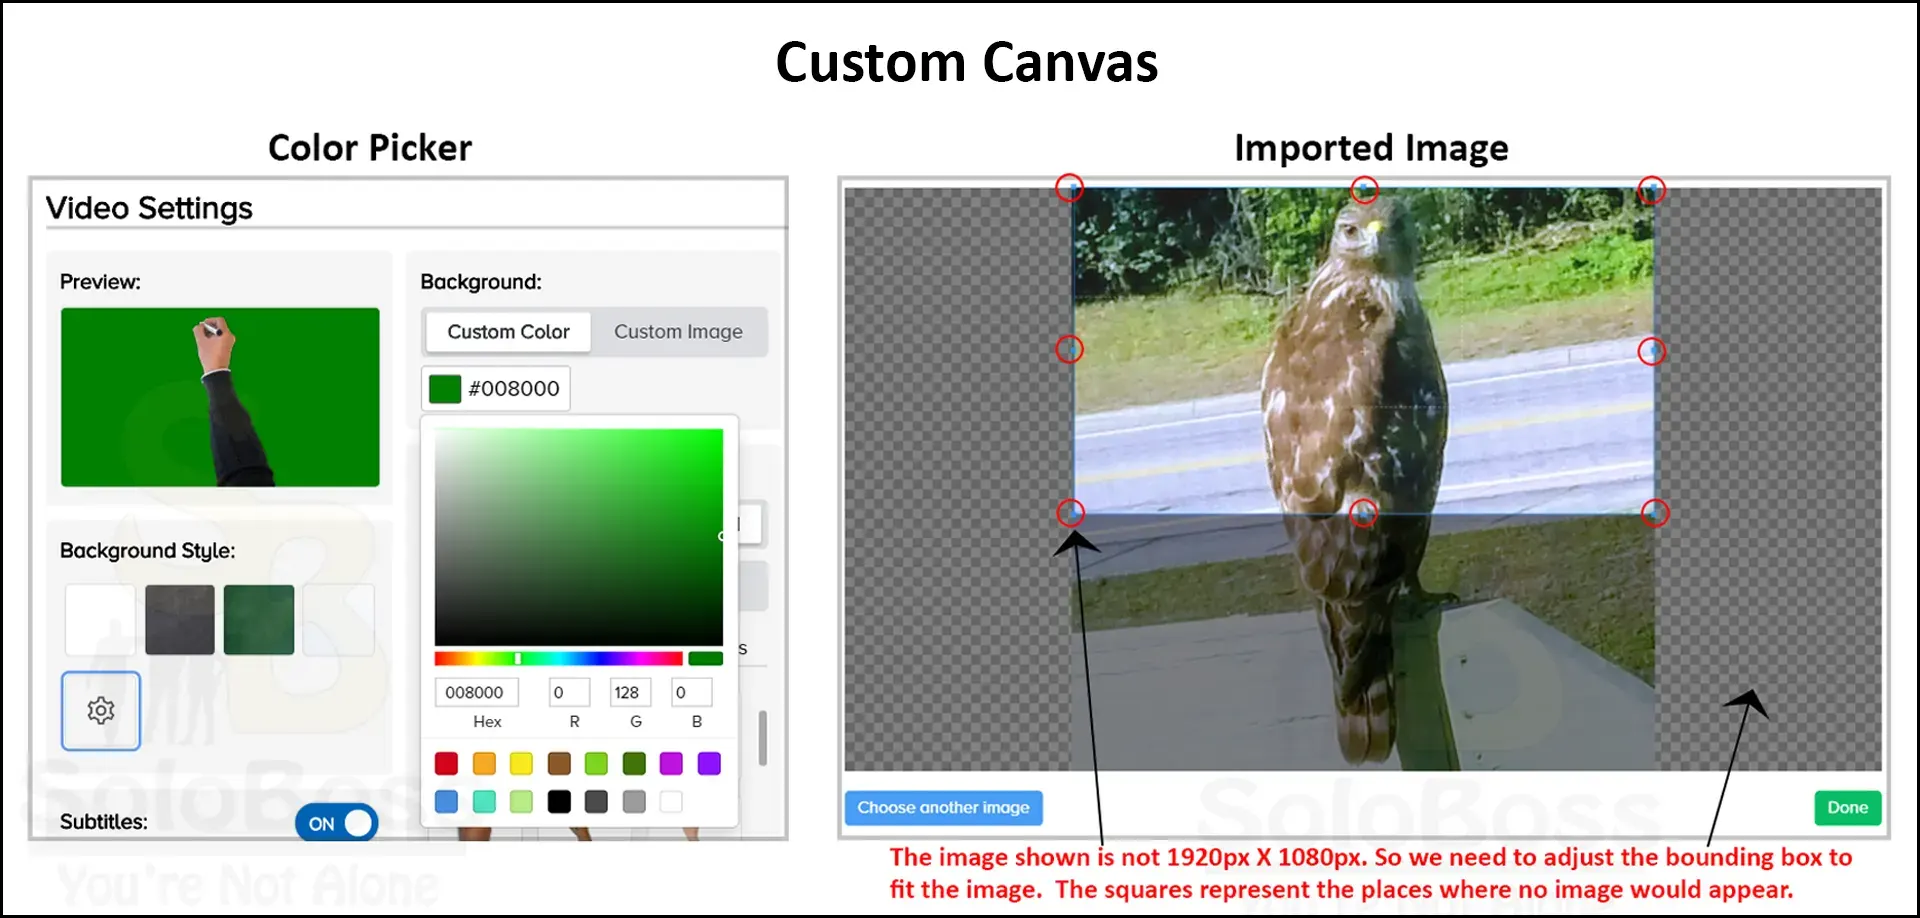Pick a shade in the saturation gradient area
Screen dimensions: 1920x918
coord(578,537)
